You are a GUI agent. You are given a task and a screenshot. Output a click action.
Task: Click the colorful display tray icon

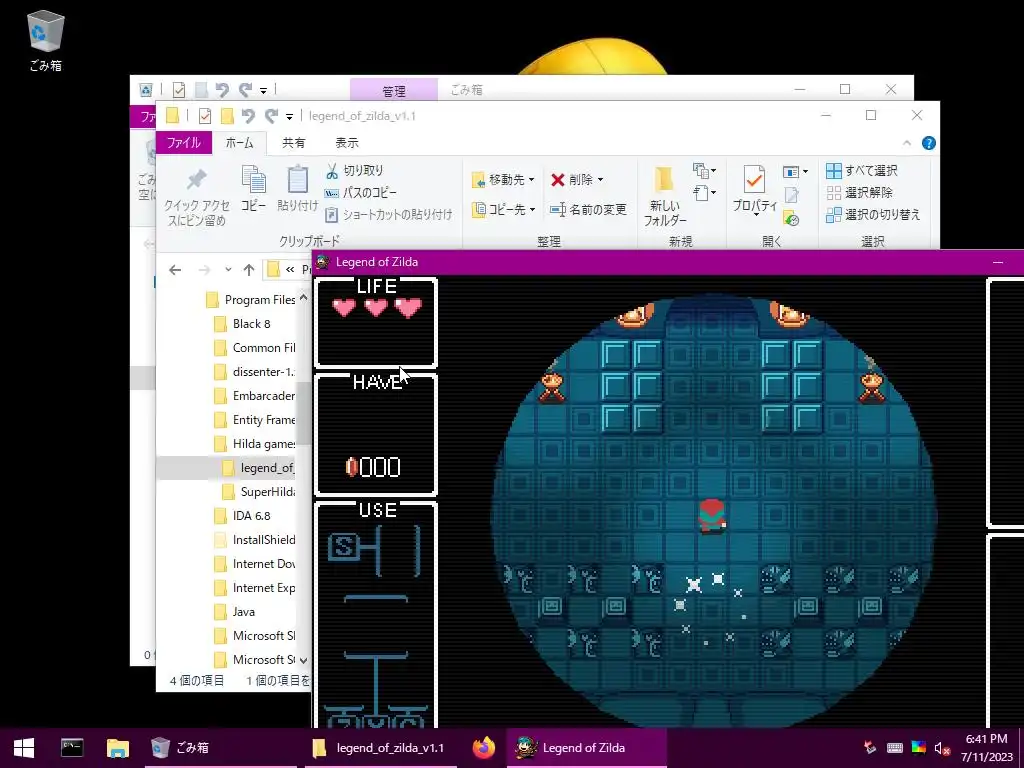click(x=918, y=748)
